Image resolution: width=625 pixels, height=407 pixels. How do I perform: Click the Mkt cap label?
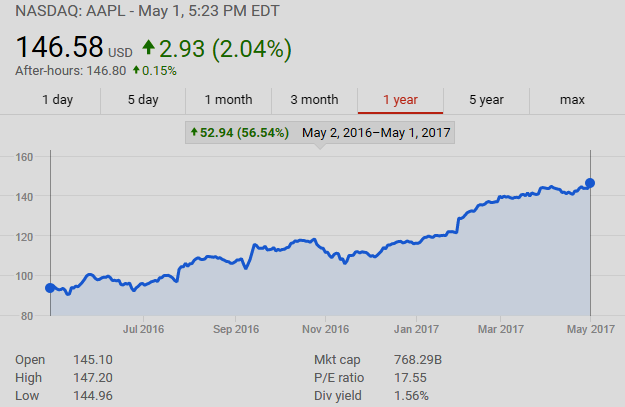(x=337, y=360)
